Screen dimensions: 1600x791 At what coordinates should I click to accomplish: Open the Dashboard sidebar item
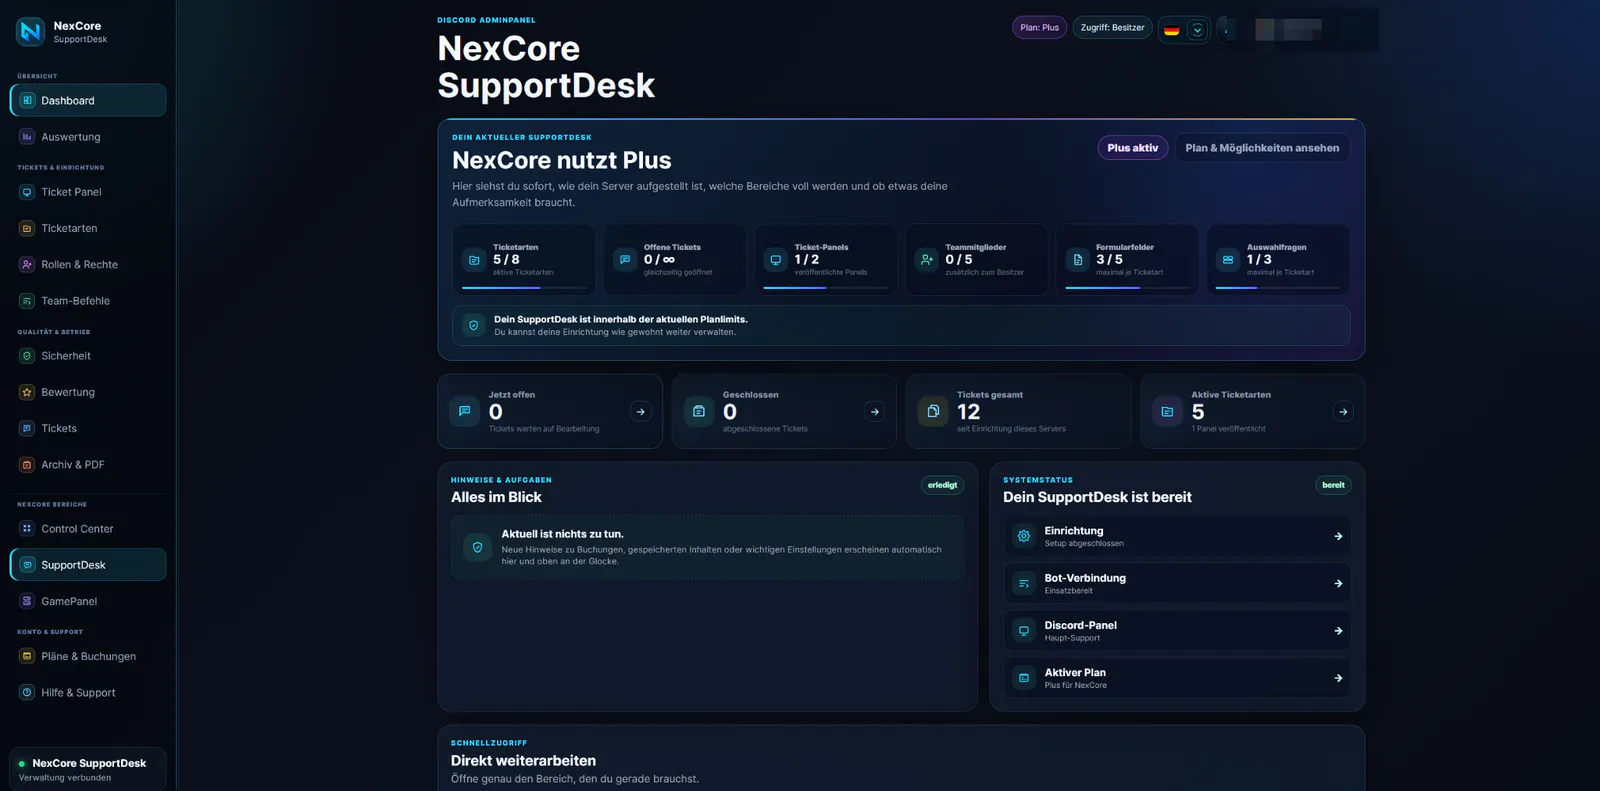88,100
